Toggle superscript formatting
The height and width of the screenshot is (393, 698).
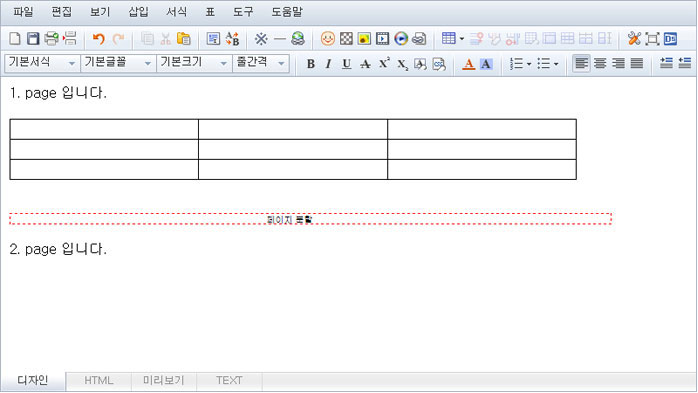[384, 64]
